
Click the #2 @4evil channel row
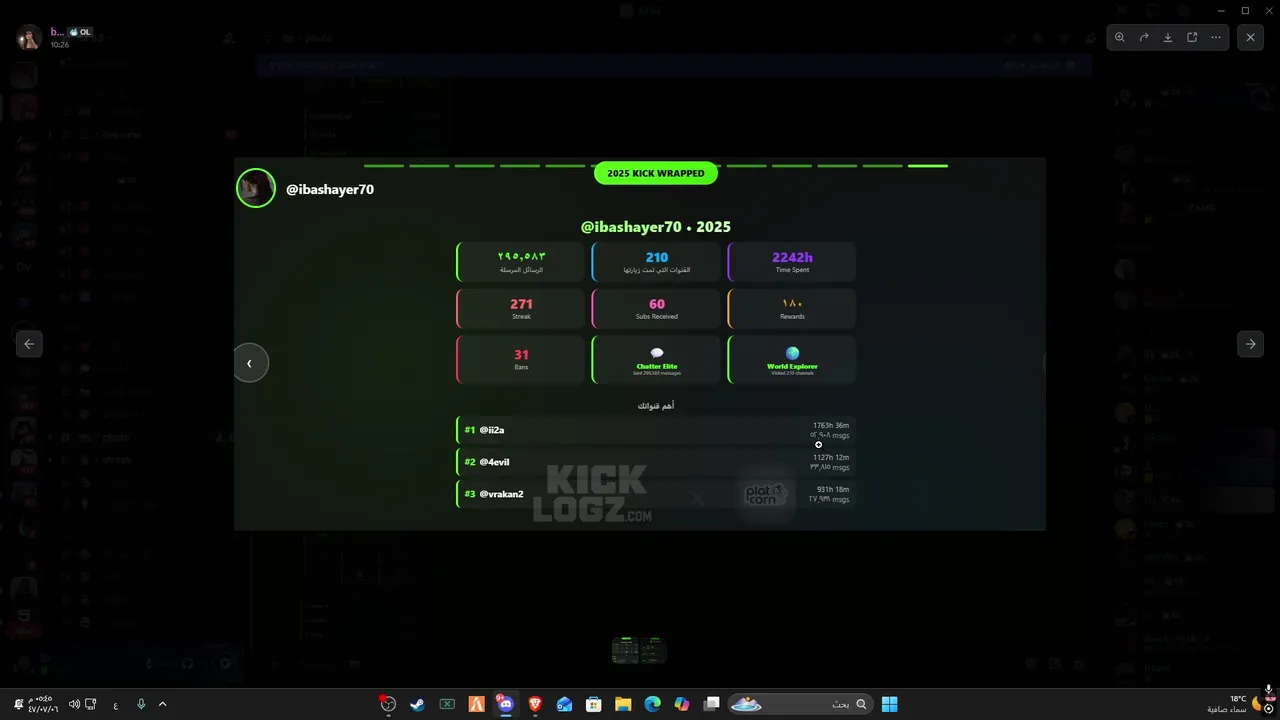pos(656,462)
